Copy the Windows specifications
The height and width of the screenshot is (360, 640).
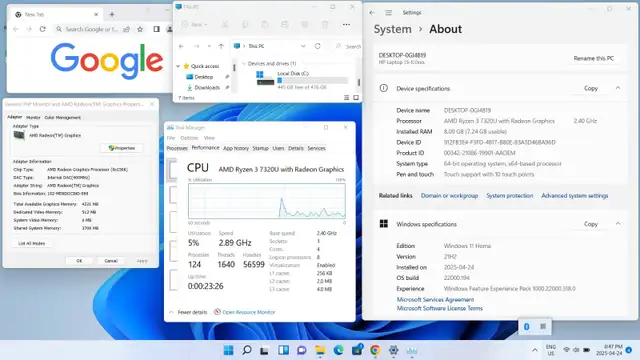click(591, 224)
